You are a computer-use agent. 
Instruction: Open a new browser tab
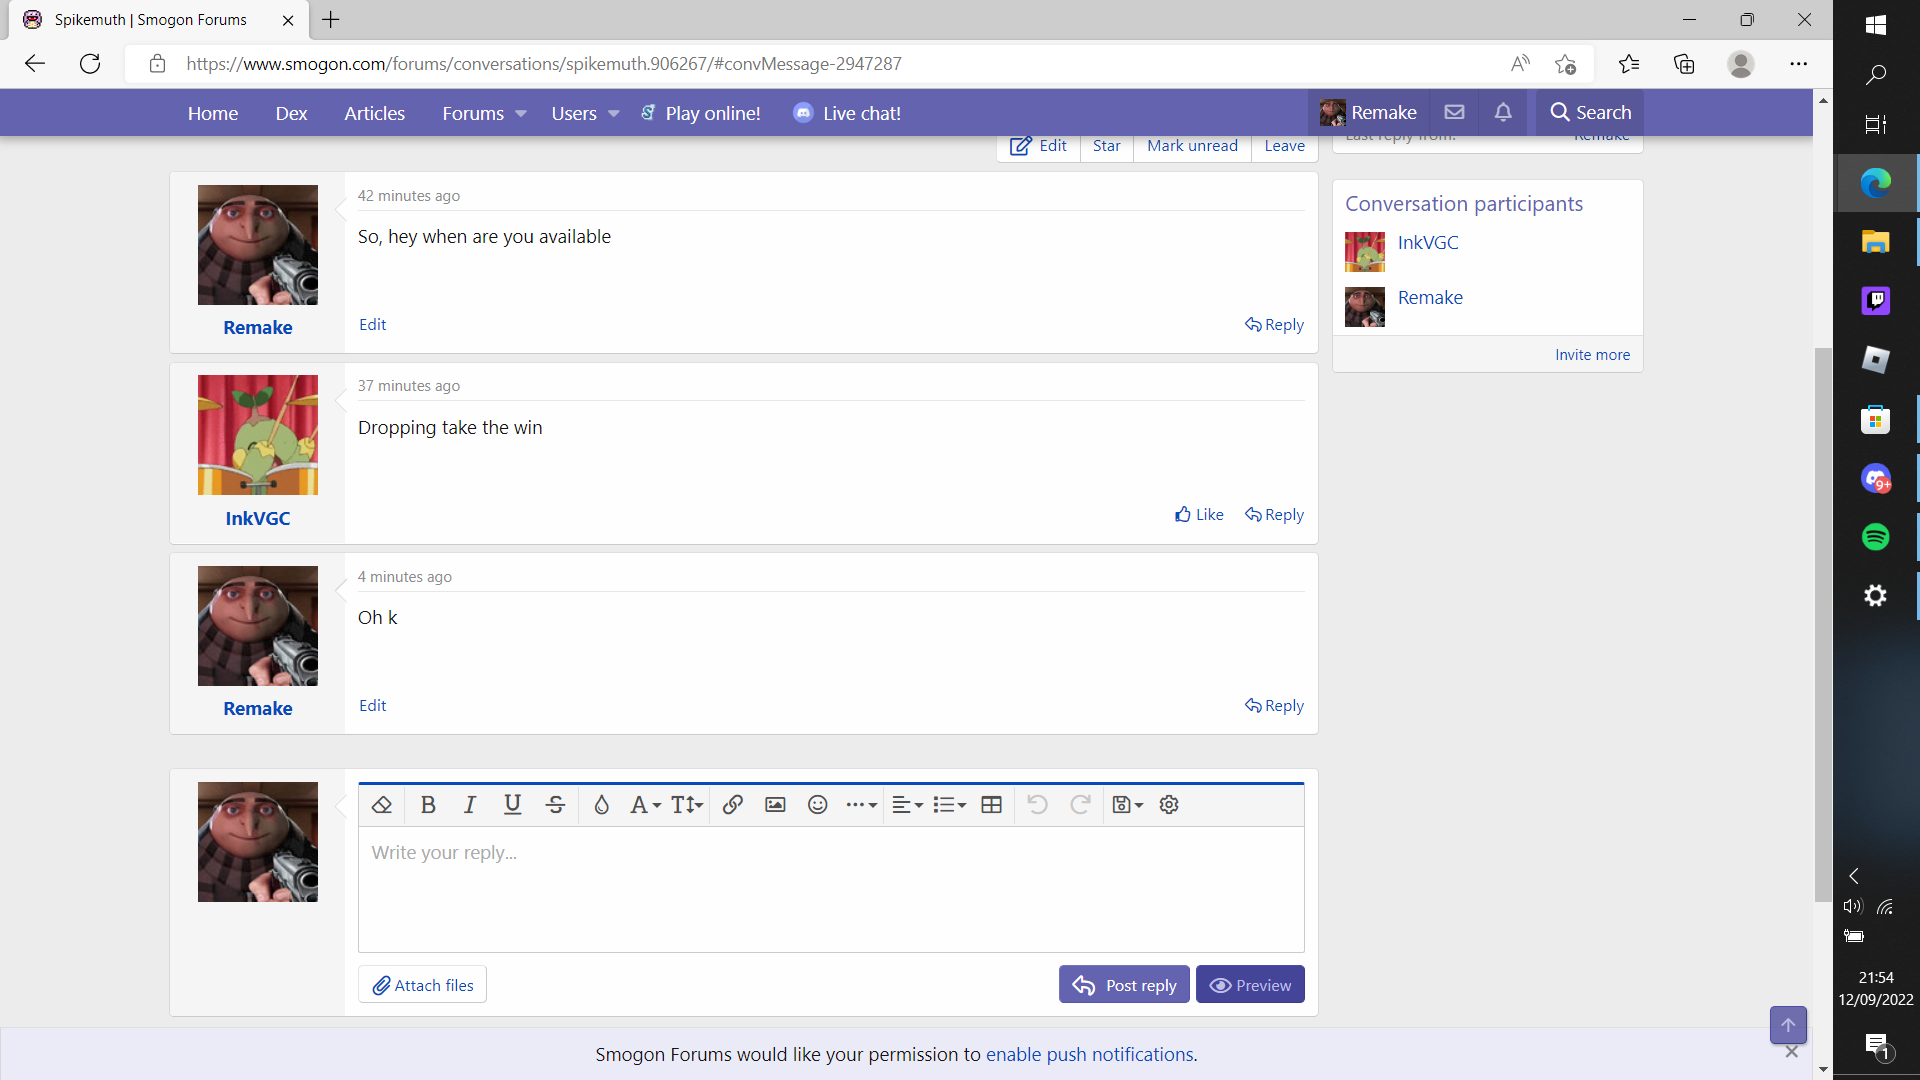click(331, 20)
